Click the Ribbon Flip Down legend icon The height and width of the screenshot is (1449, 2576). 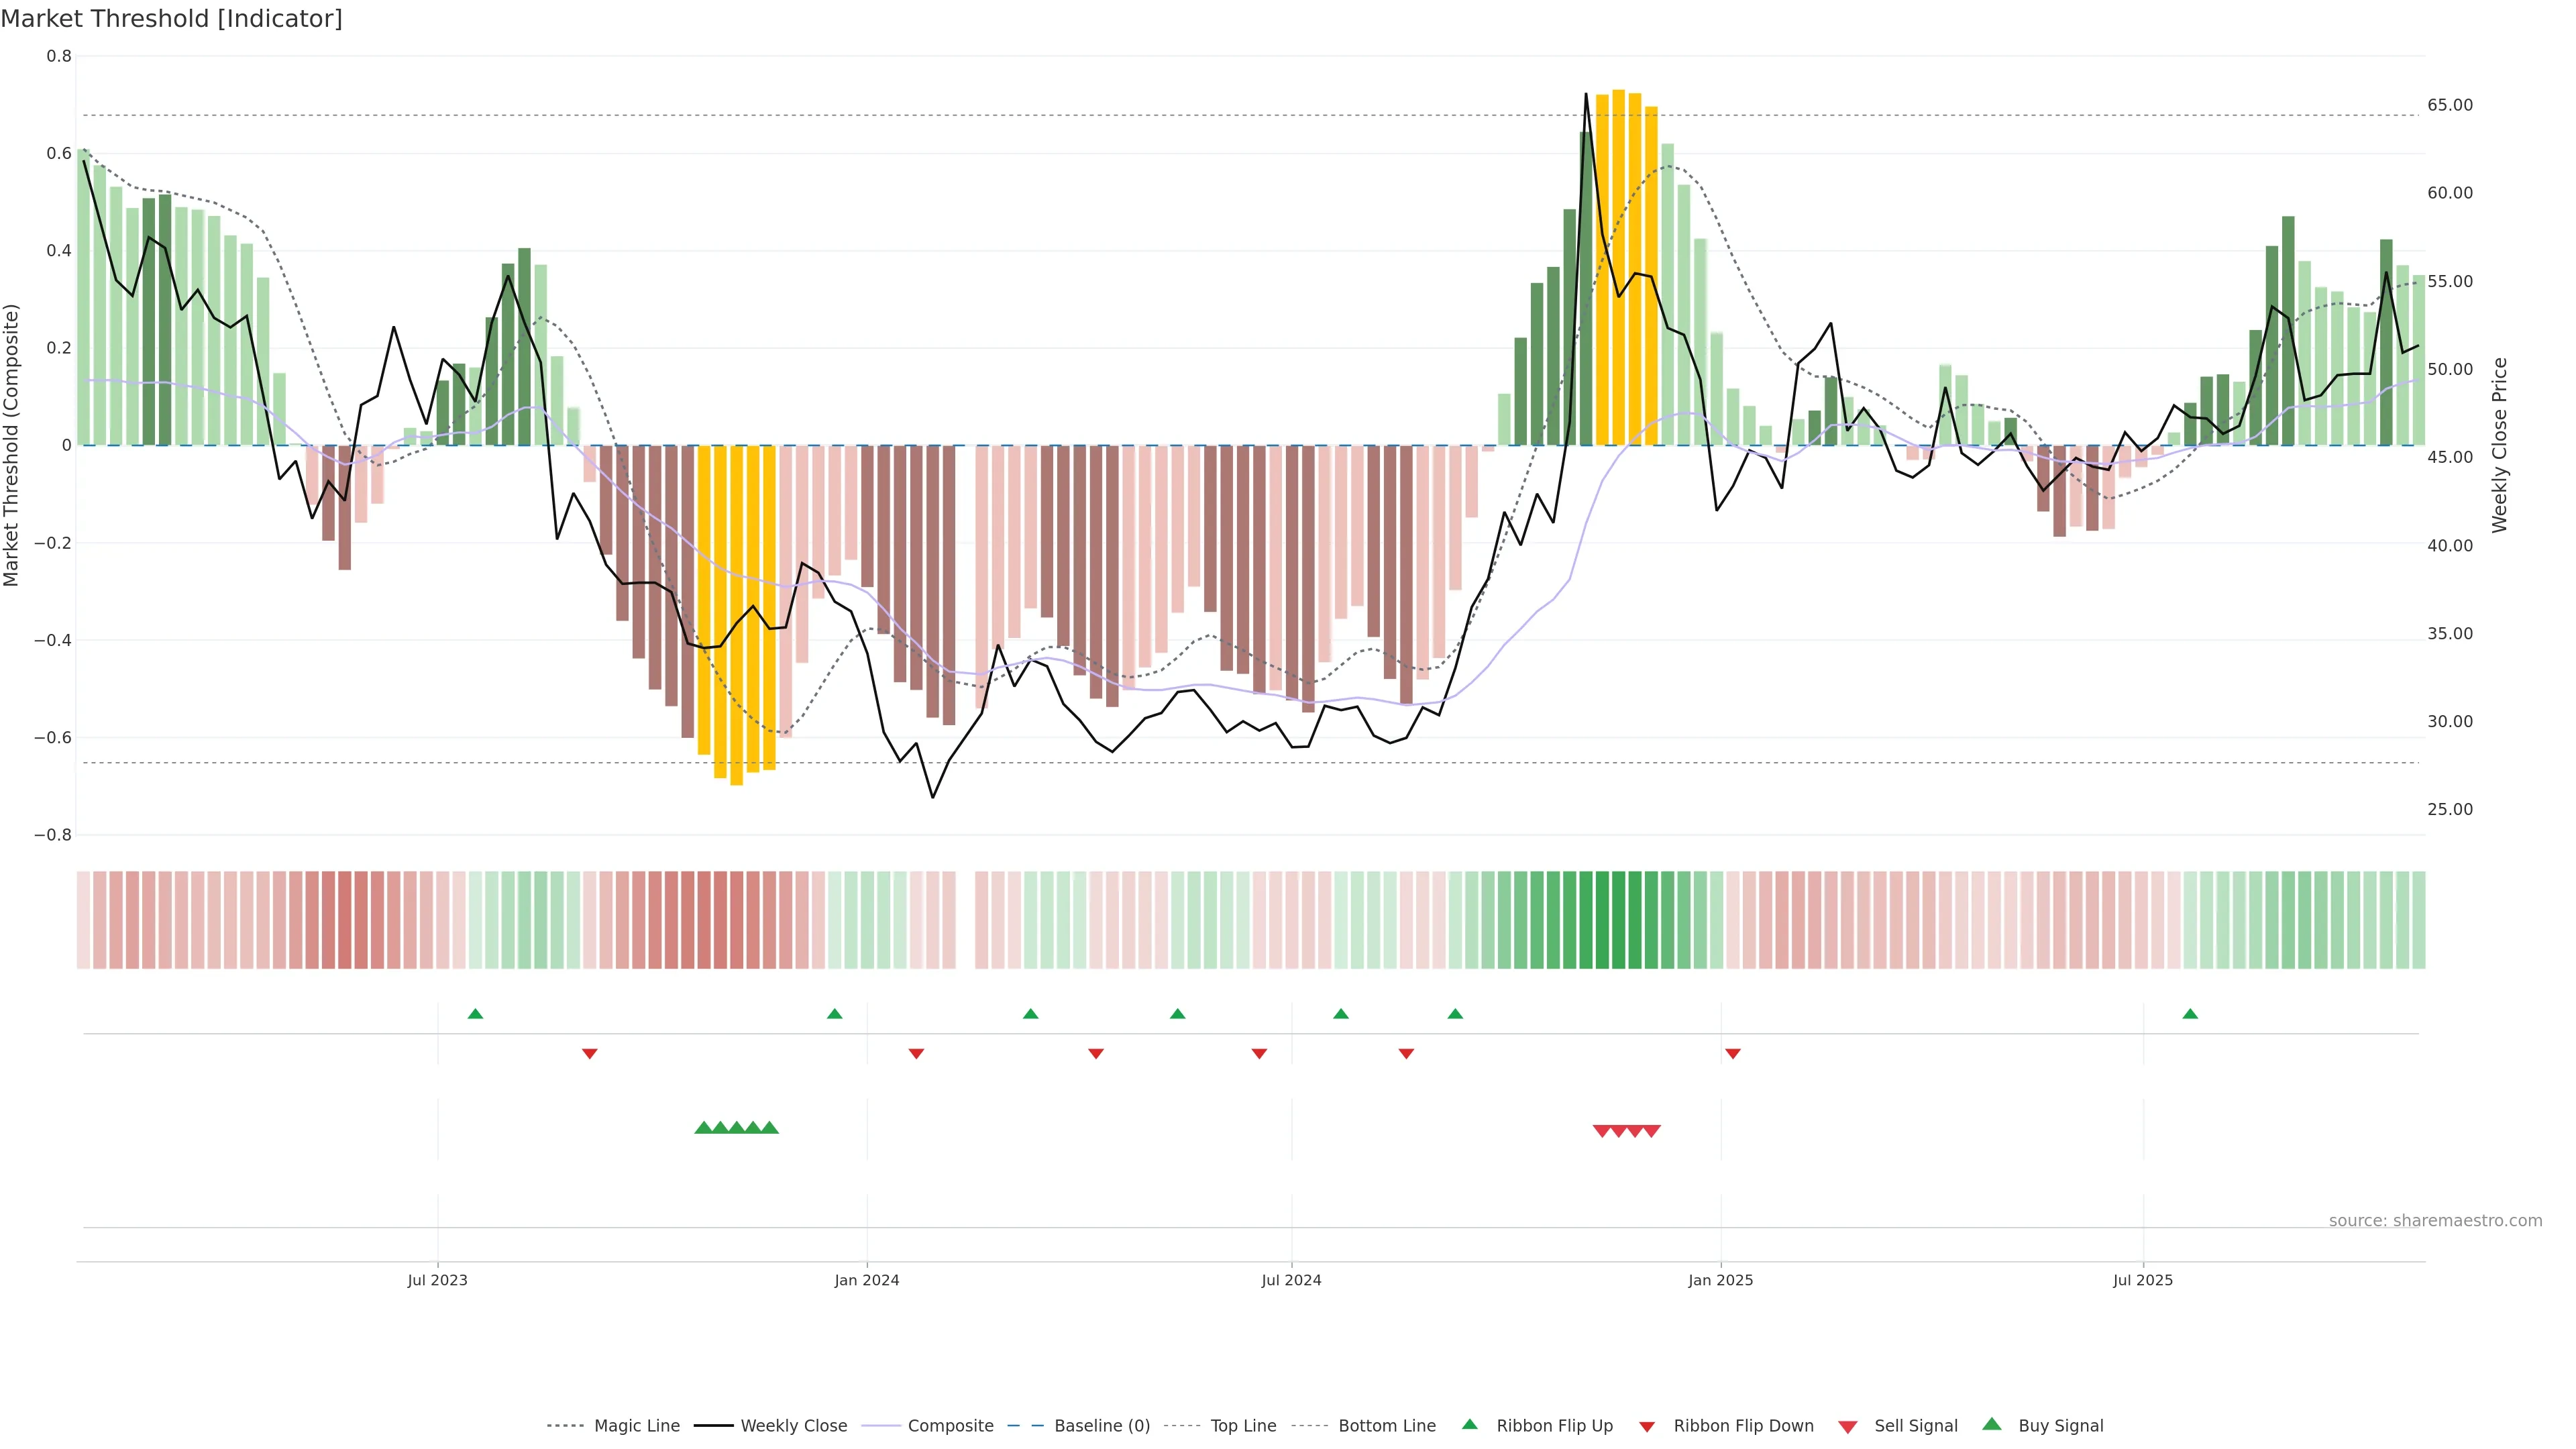[x=1646, y=1426]
